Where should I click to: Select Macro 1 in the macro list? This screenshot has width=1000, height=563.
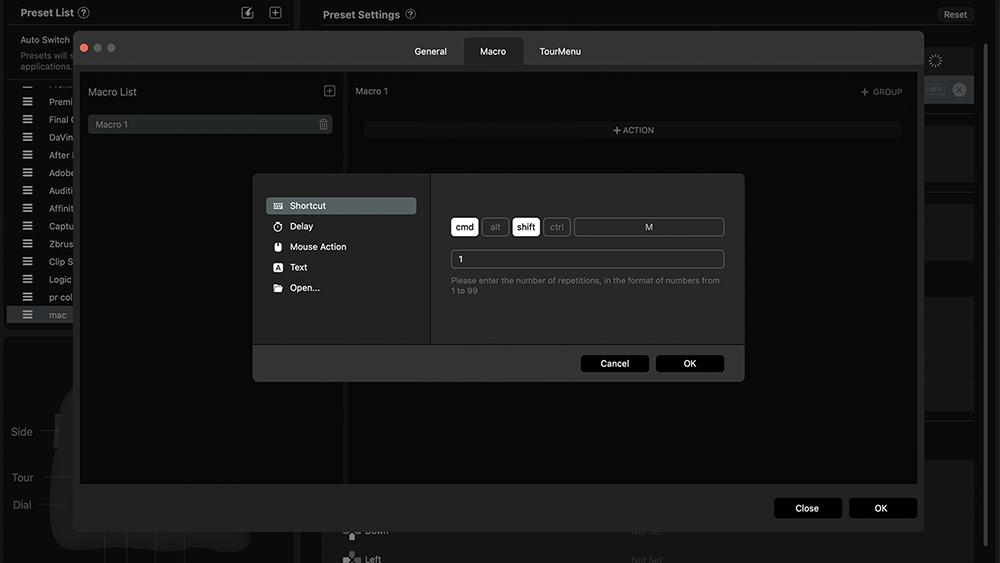click(x=210, y=124)
